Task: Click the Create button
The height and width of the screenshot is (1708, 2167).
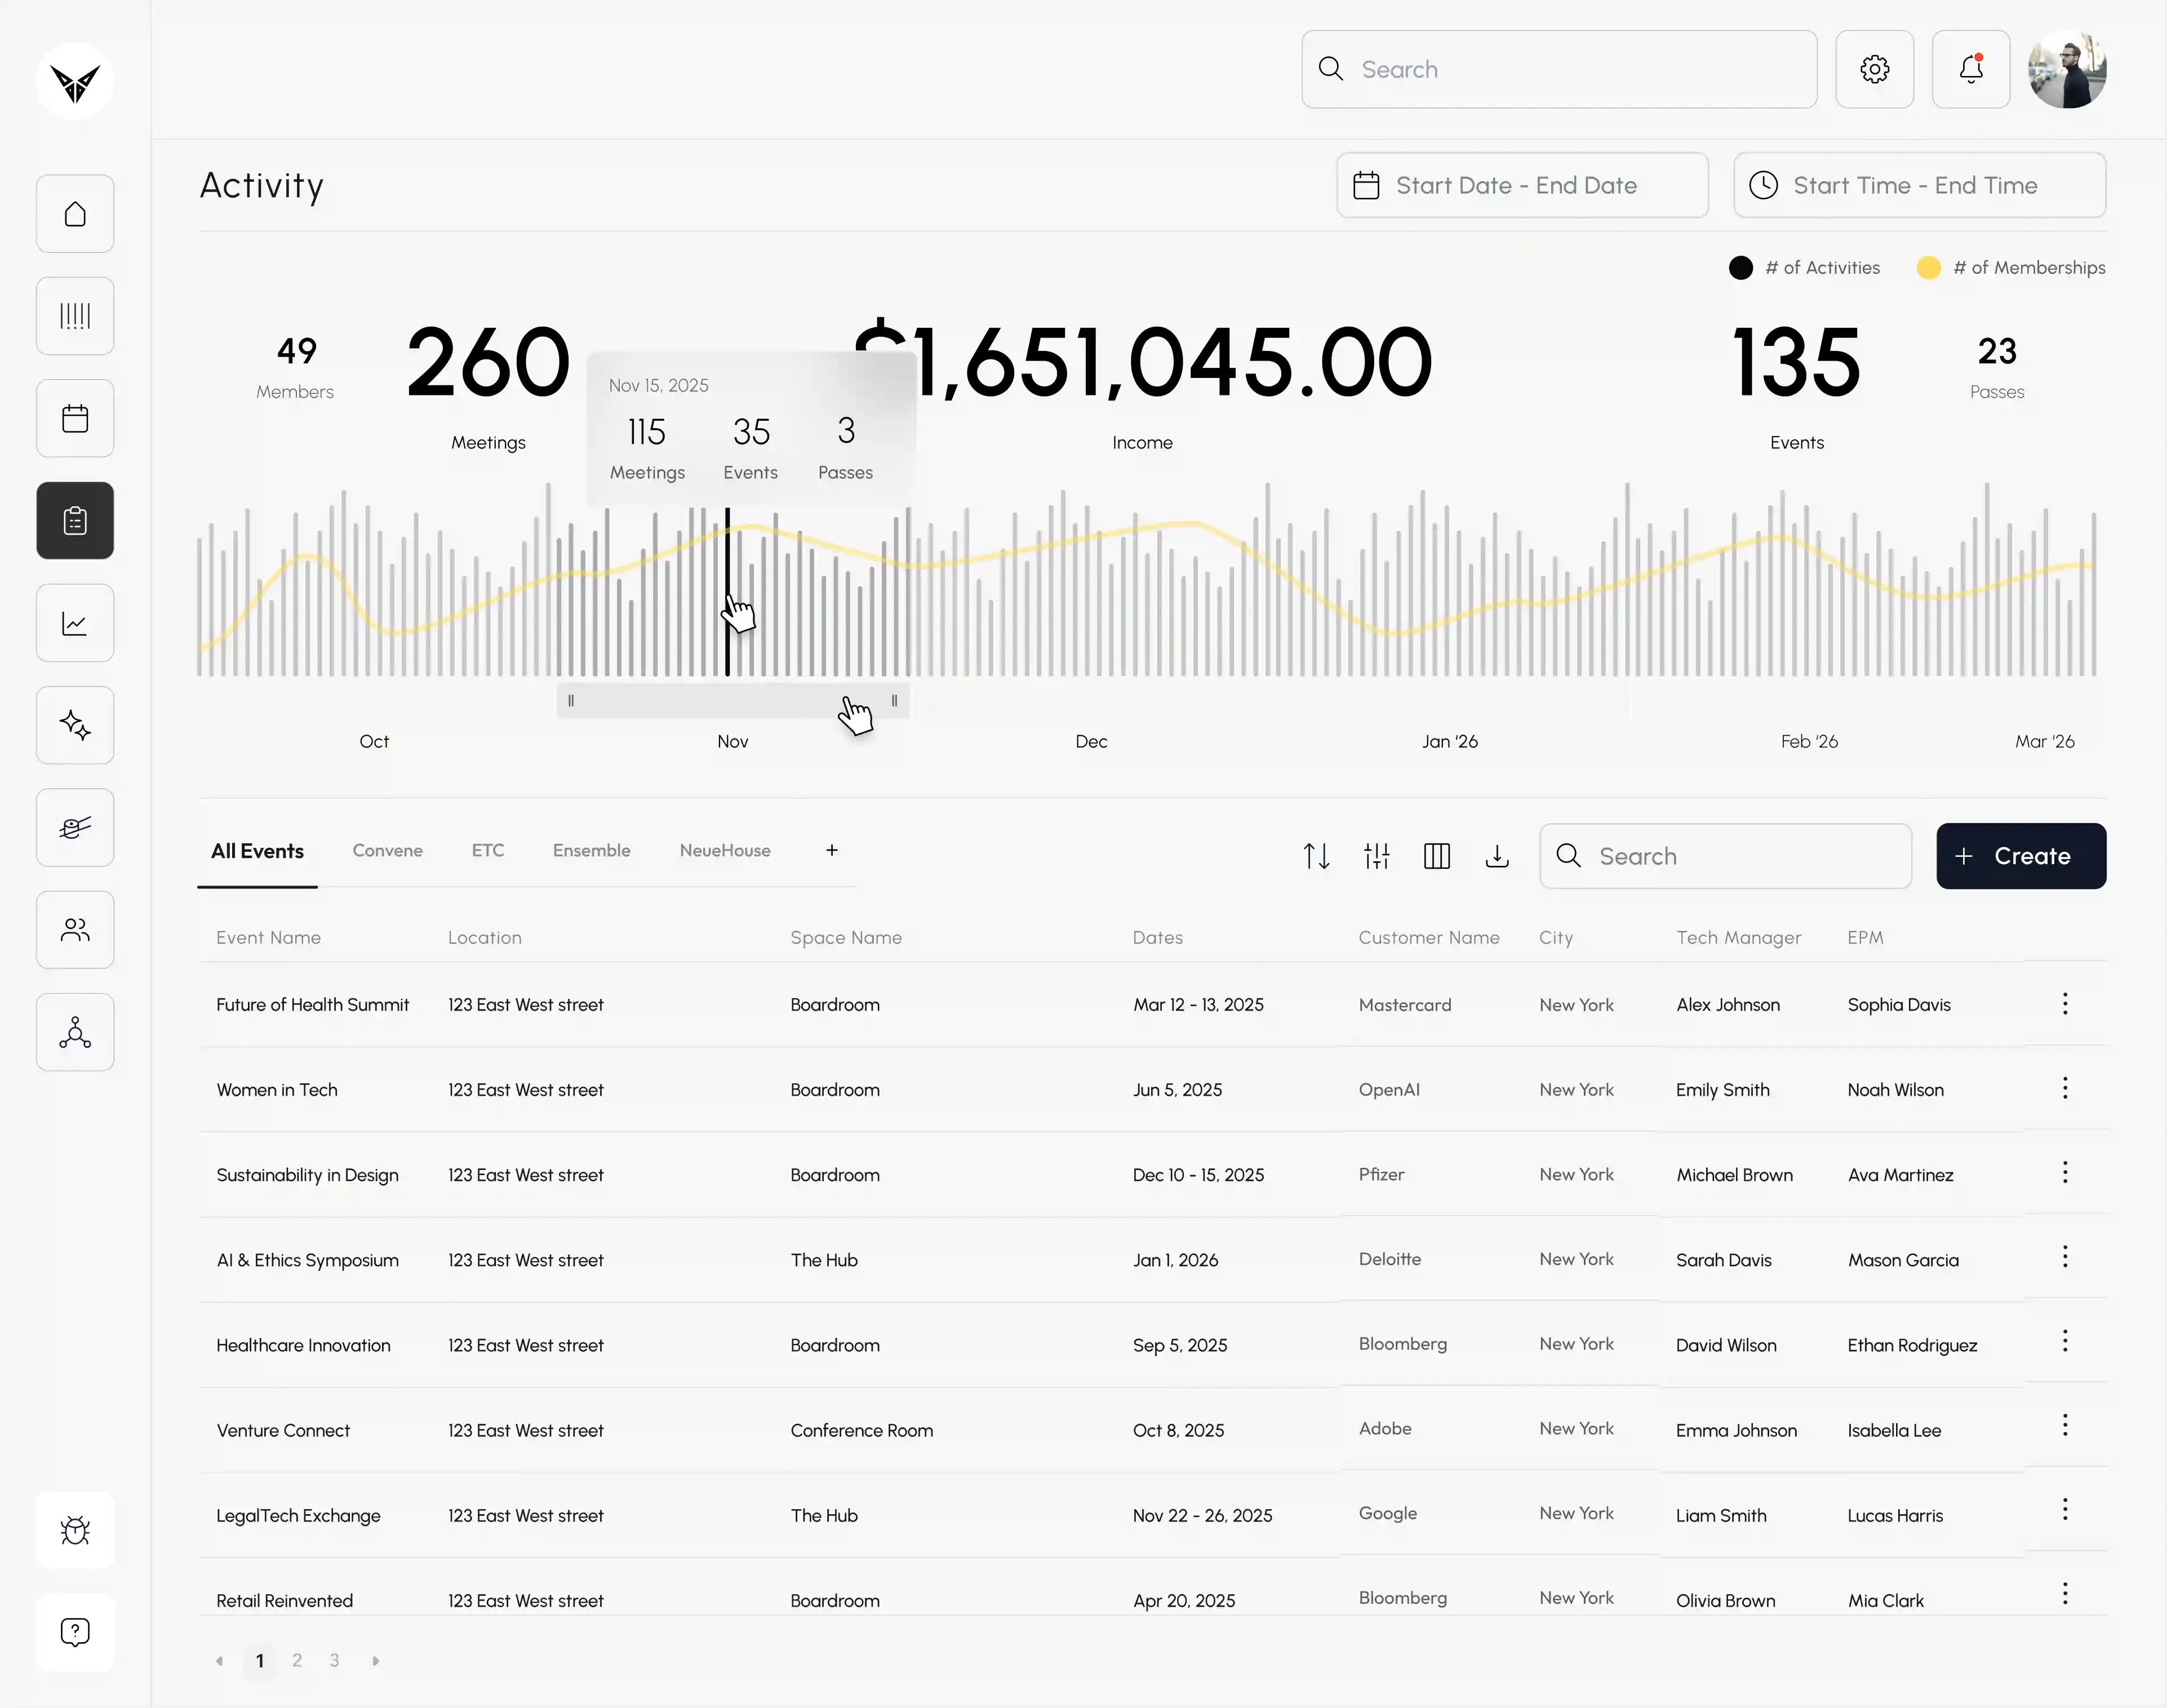Action: tap(2021, 856)
